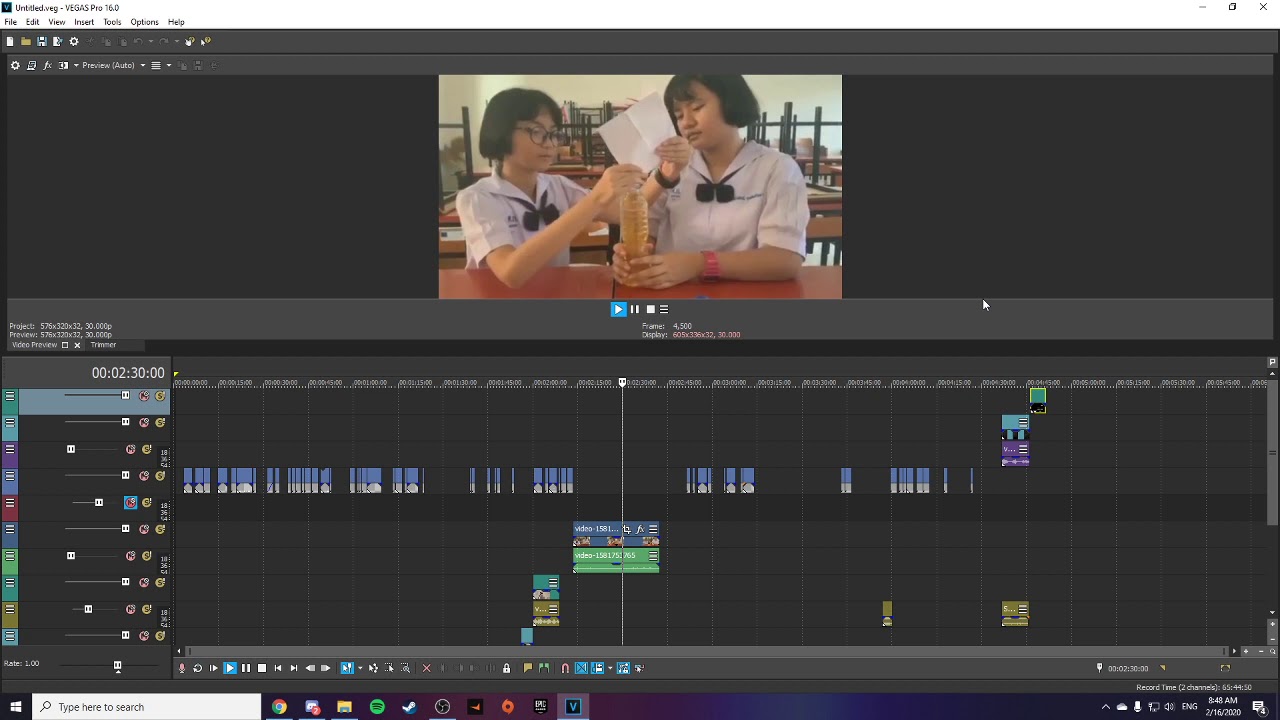Save the project with the floppy icon
The width and height of the screenshot is (1280, 720).
click(x=42, y=41)
